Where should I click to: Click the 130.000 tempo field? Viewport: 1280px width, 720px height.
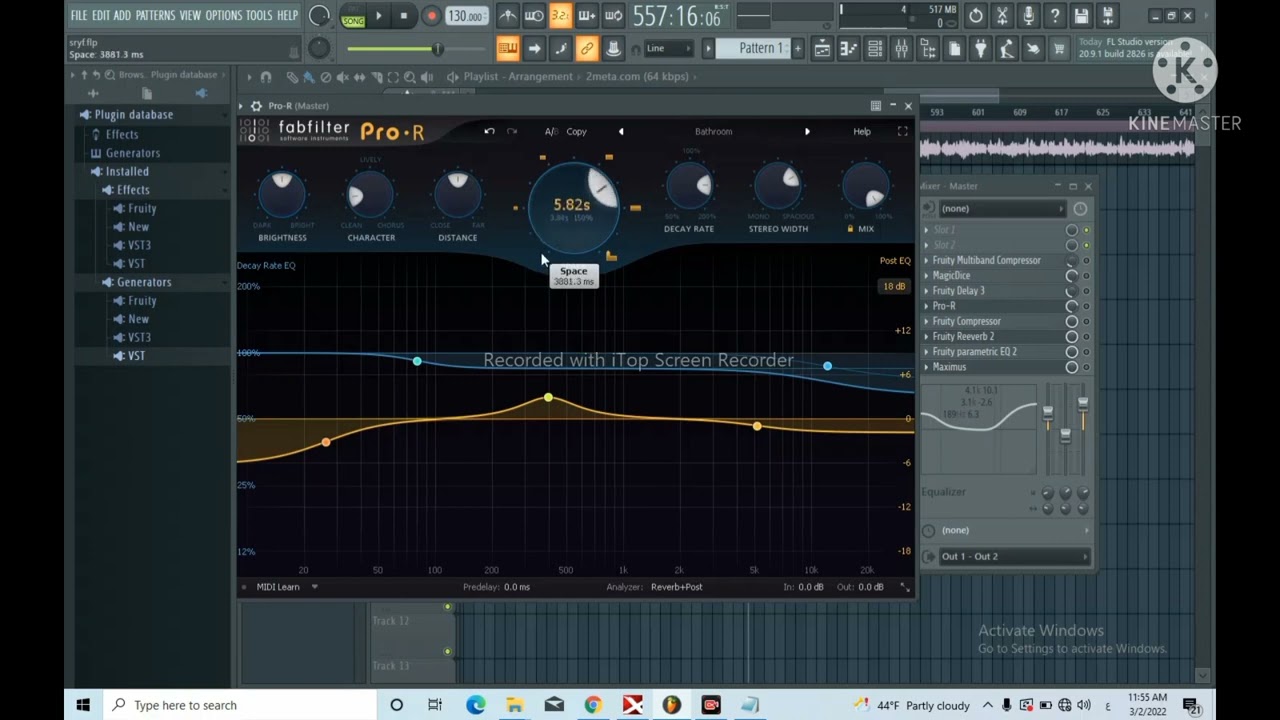(x=465, y=16)
